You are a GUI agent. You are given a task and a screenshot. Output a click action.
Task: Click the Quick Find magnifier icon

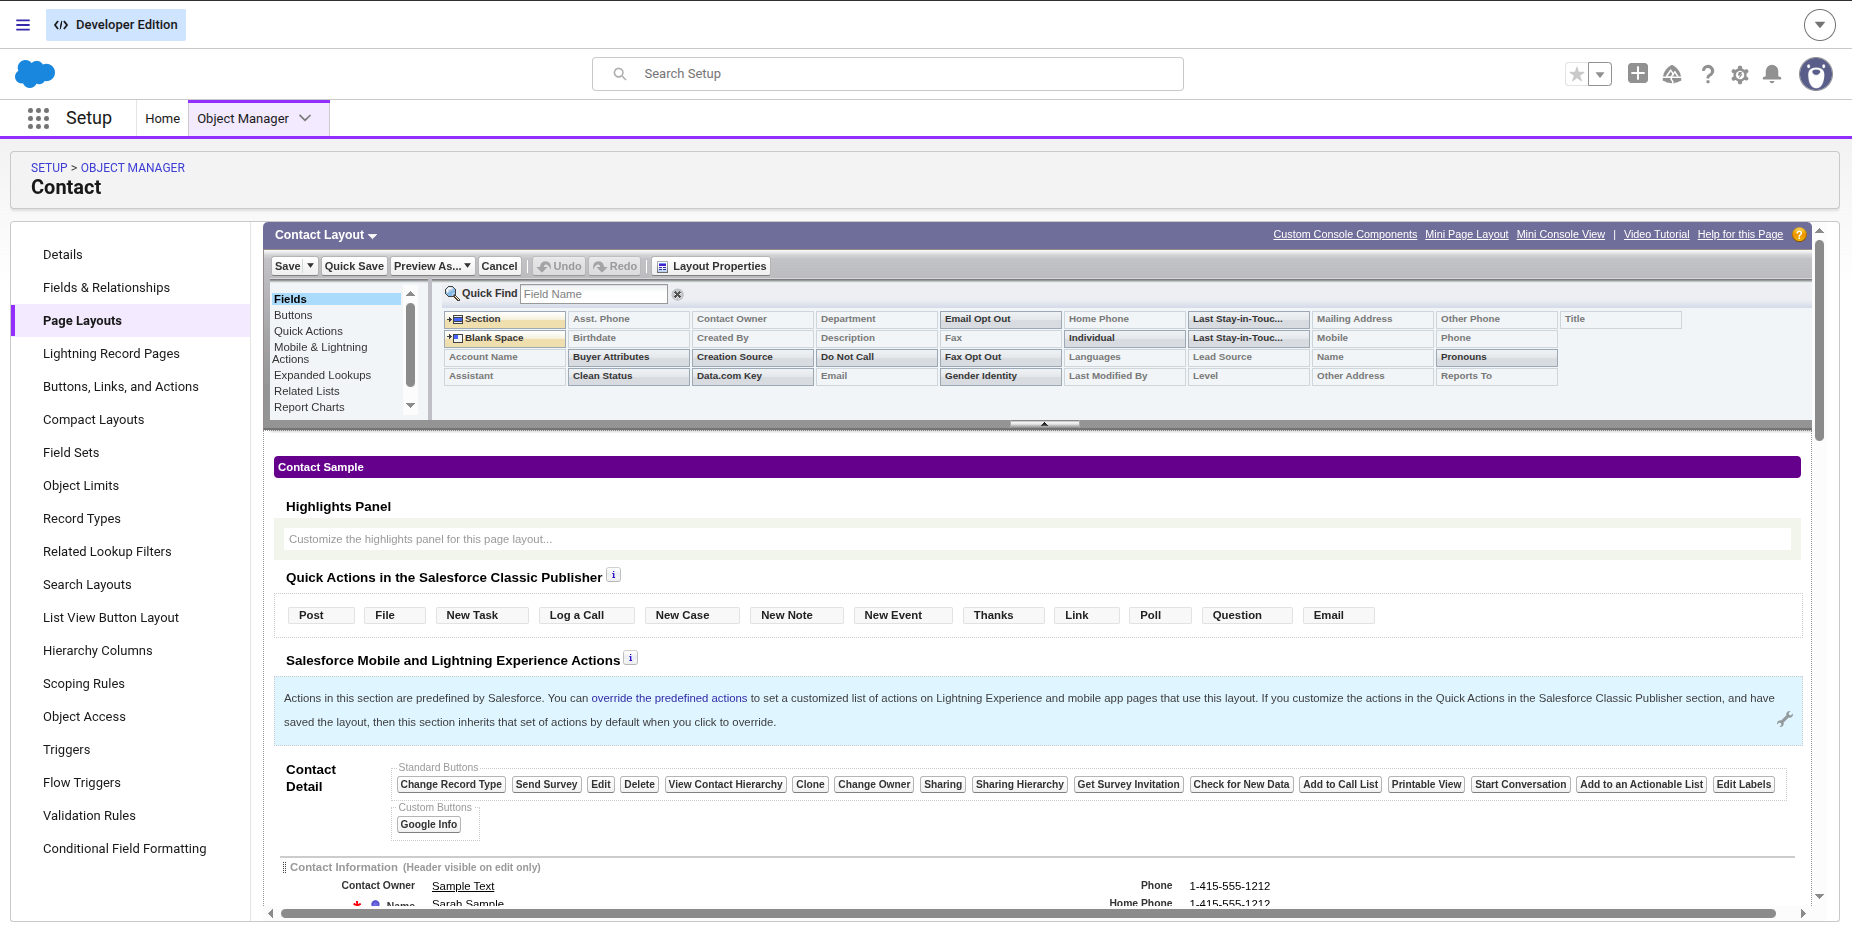point(452,293)
